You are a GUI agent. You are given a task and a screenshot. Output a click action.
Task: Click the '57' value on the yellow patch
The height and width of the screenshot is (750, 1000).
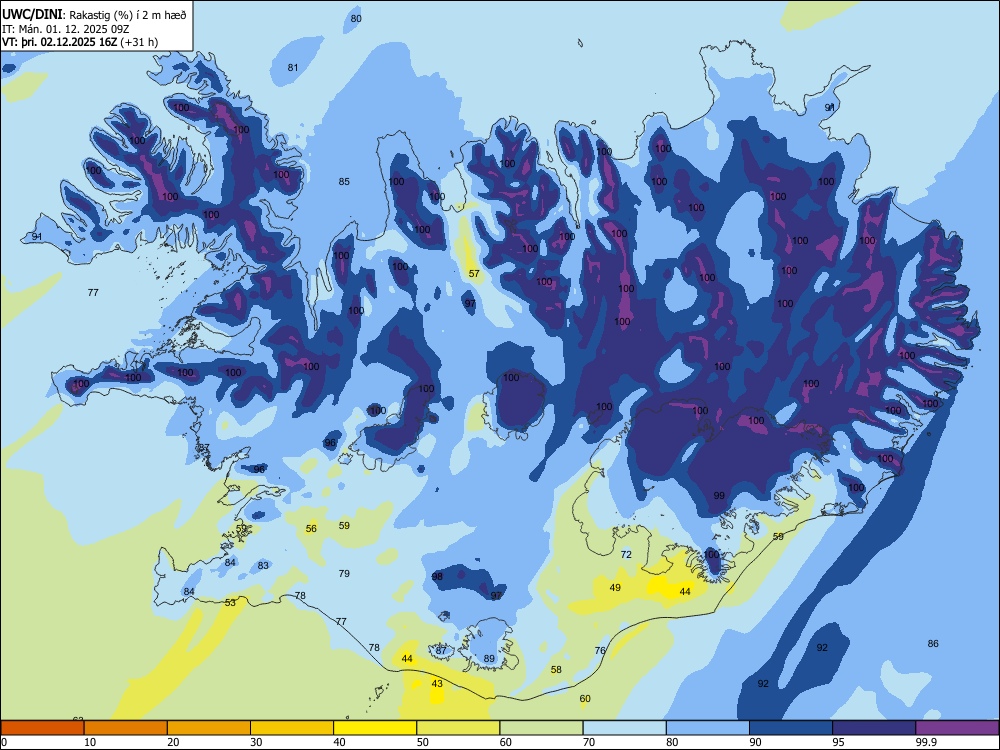[x=474, y=274]
